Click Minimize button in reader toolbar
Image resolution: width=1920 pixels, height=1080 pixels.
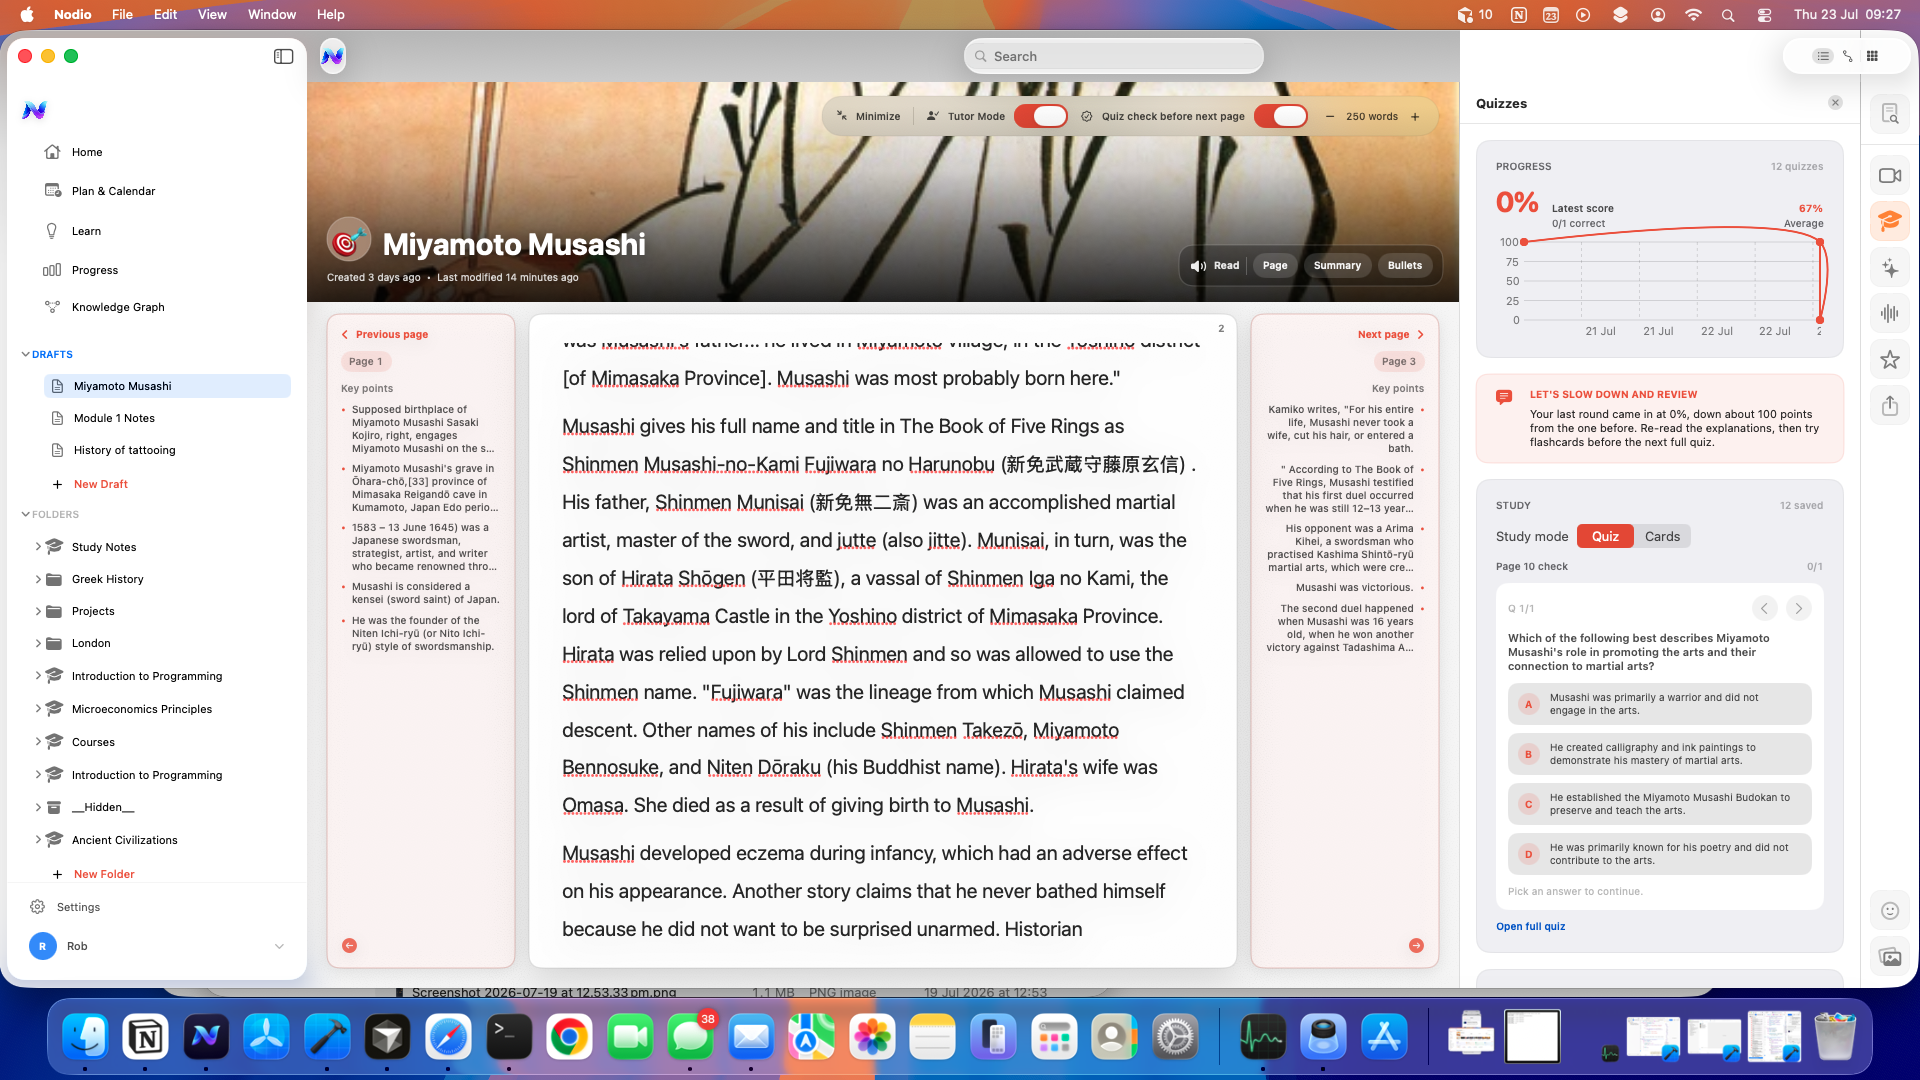pyautogui.click(x=868, y=116)
